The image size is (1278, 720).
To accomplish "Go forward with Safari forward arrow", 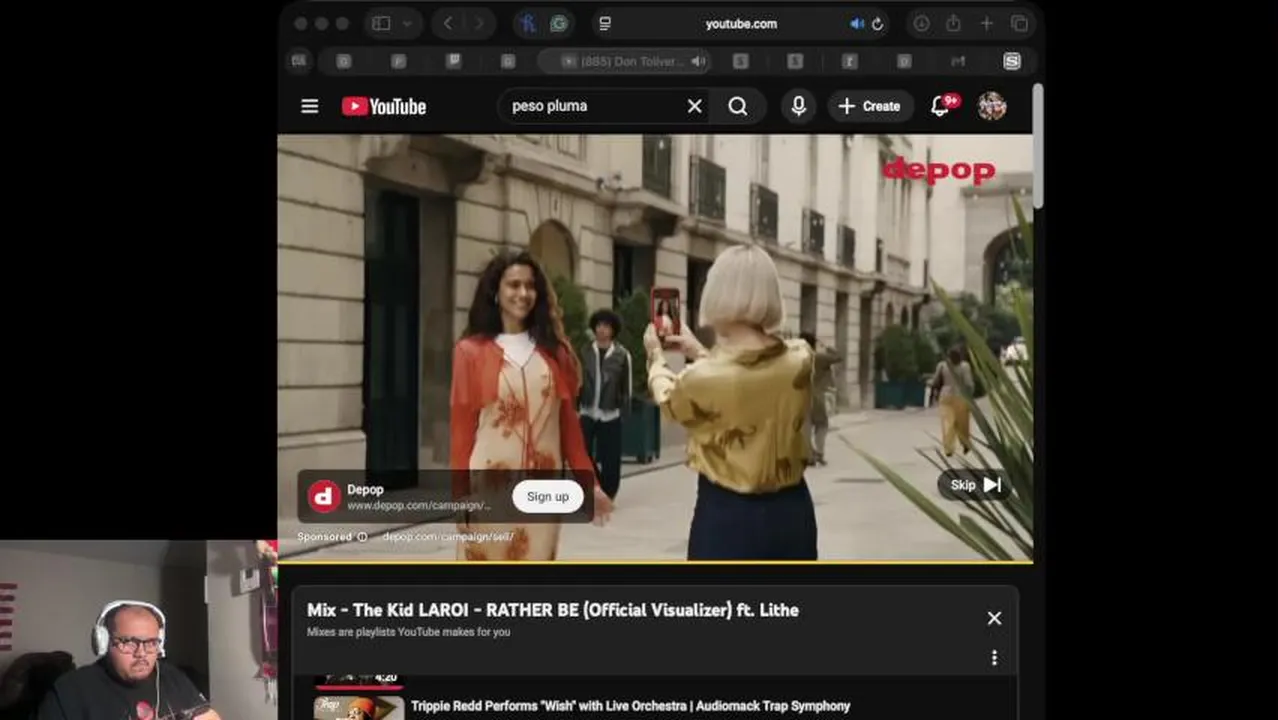I will (x=480, y=24).
